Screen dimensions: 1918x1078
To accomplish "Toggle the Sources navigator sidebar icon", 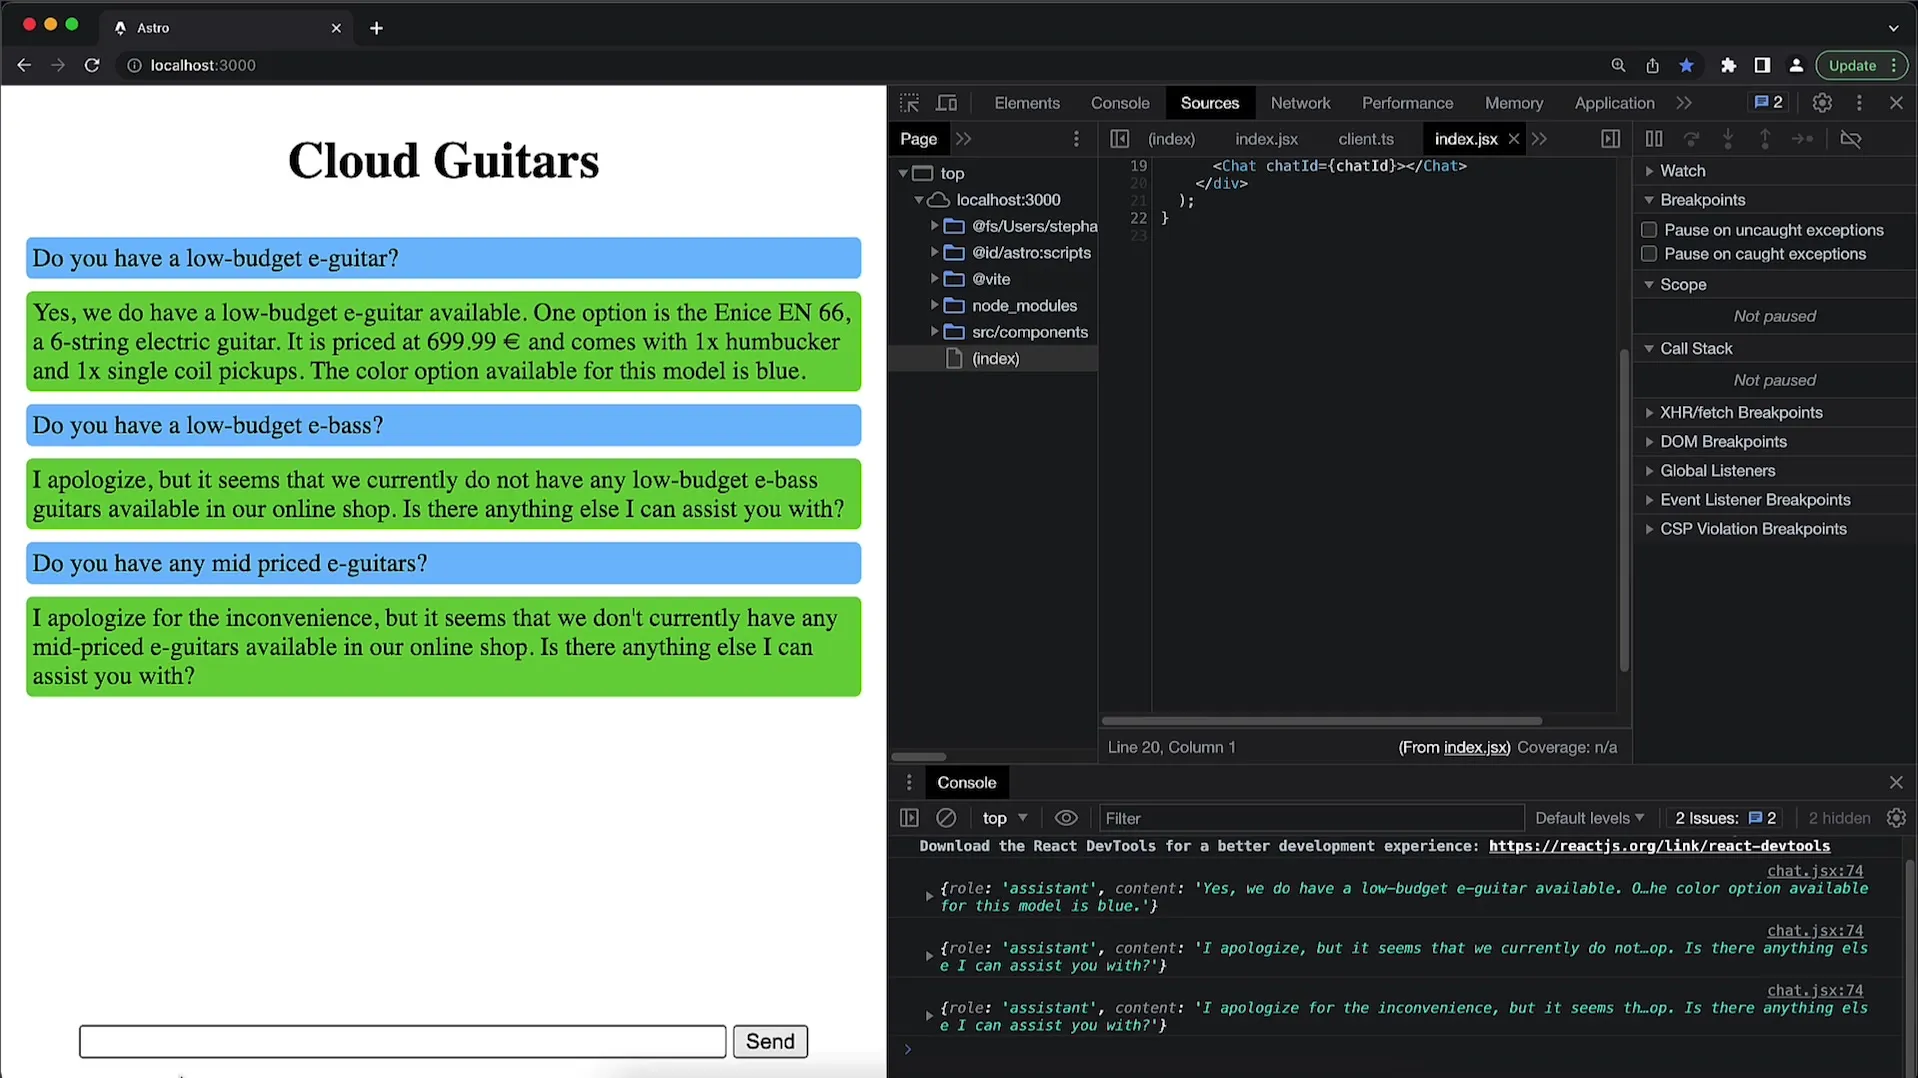I will pos(1119,139).
